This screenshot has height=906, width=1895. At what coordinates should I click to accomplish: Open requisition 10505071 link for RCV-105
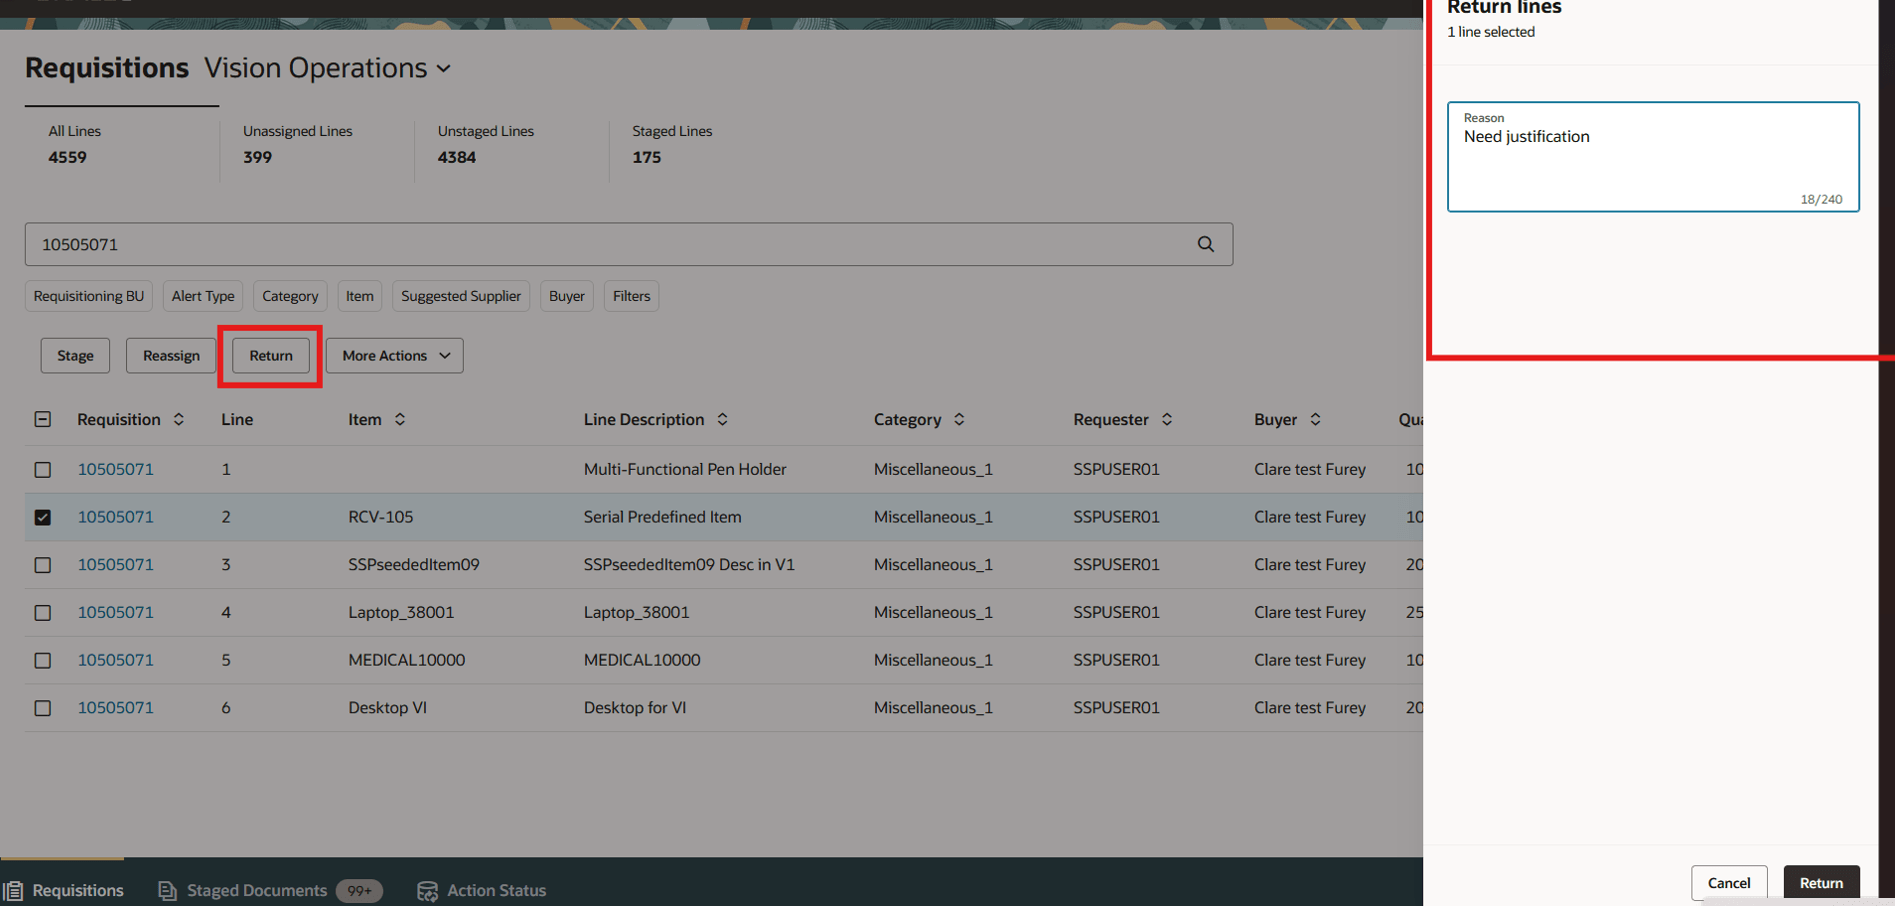(x=116, y=517)
